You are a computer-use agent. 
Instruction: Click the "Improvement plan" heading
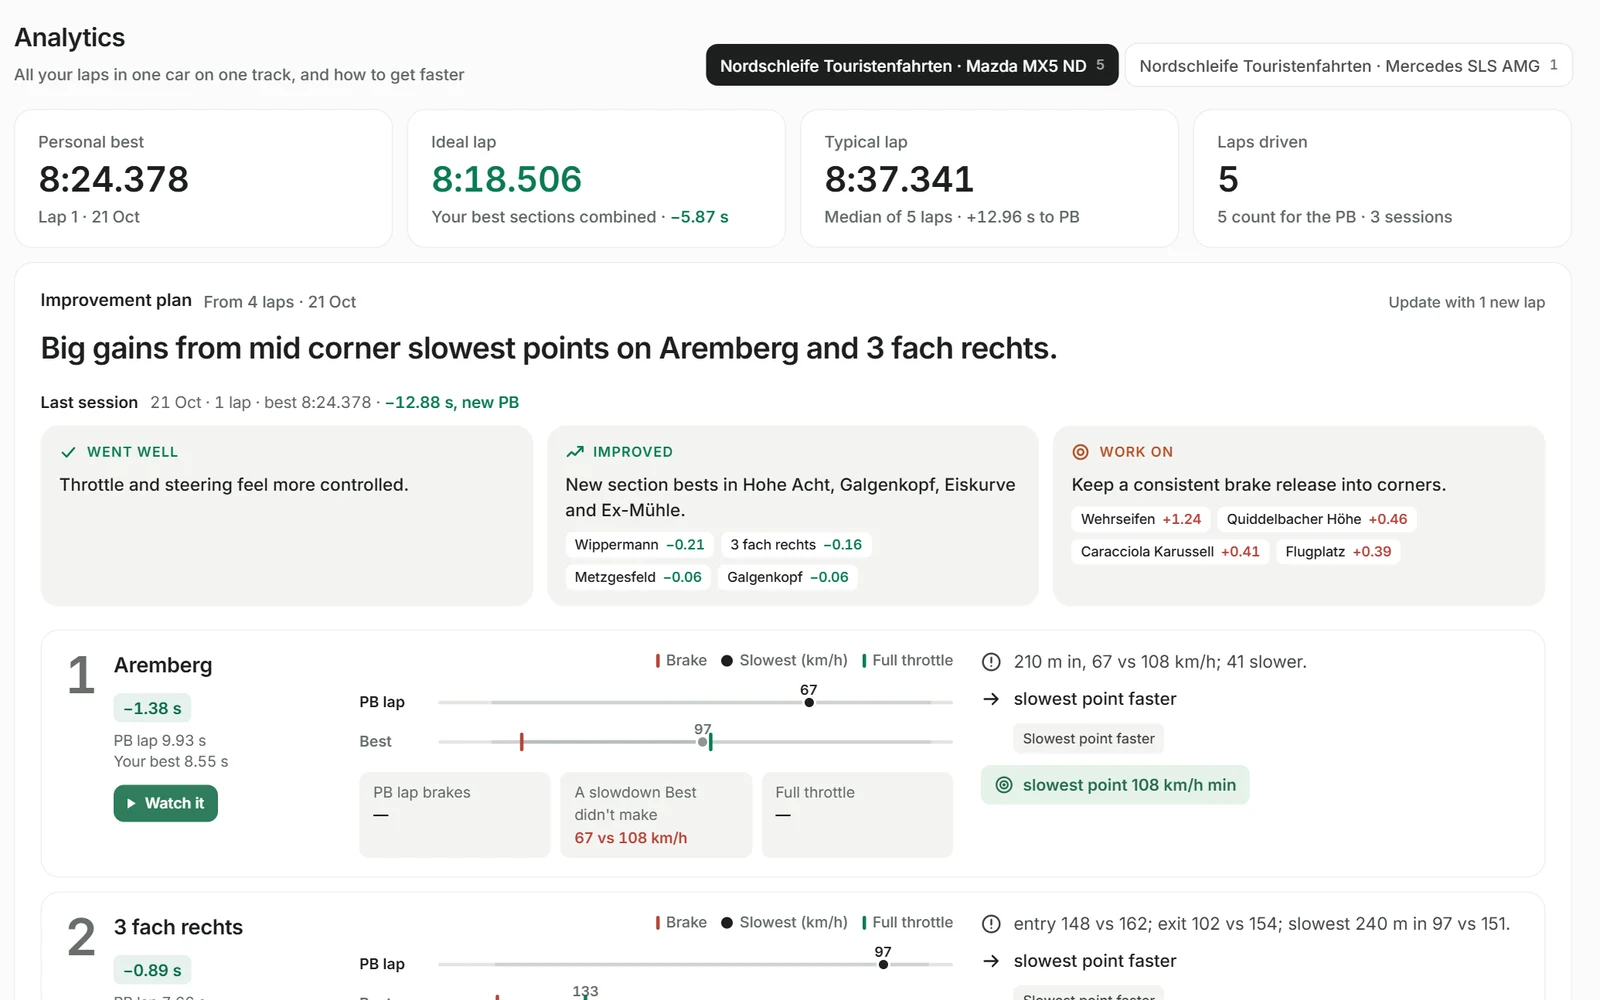[x=116, y=300]
